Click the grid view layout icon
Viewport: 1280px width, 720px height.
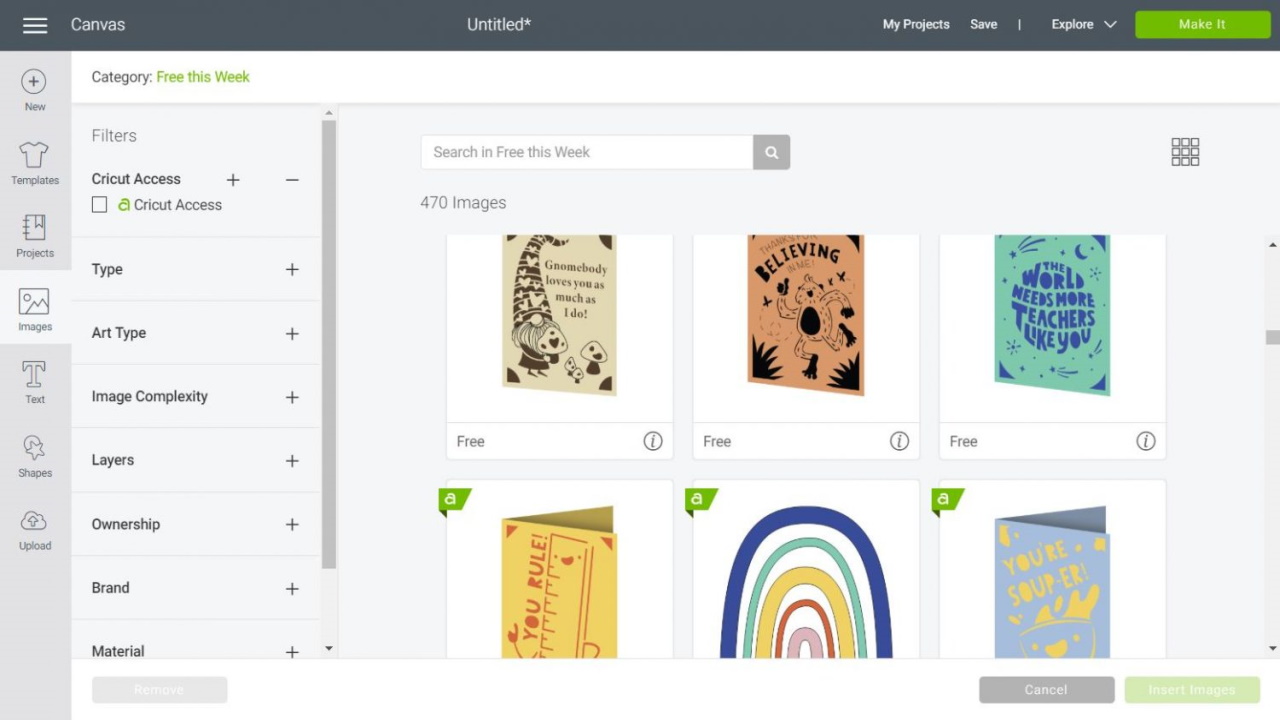click(1185, 151)
